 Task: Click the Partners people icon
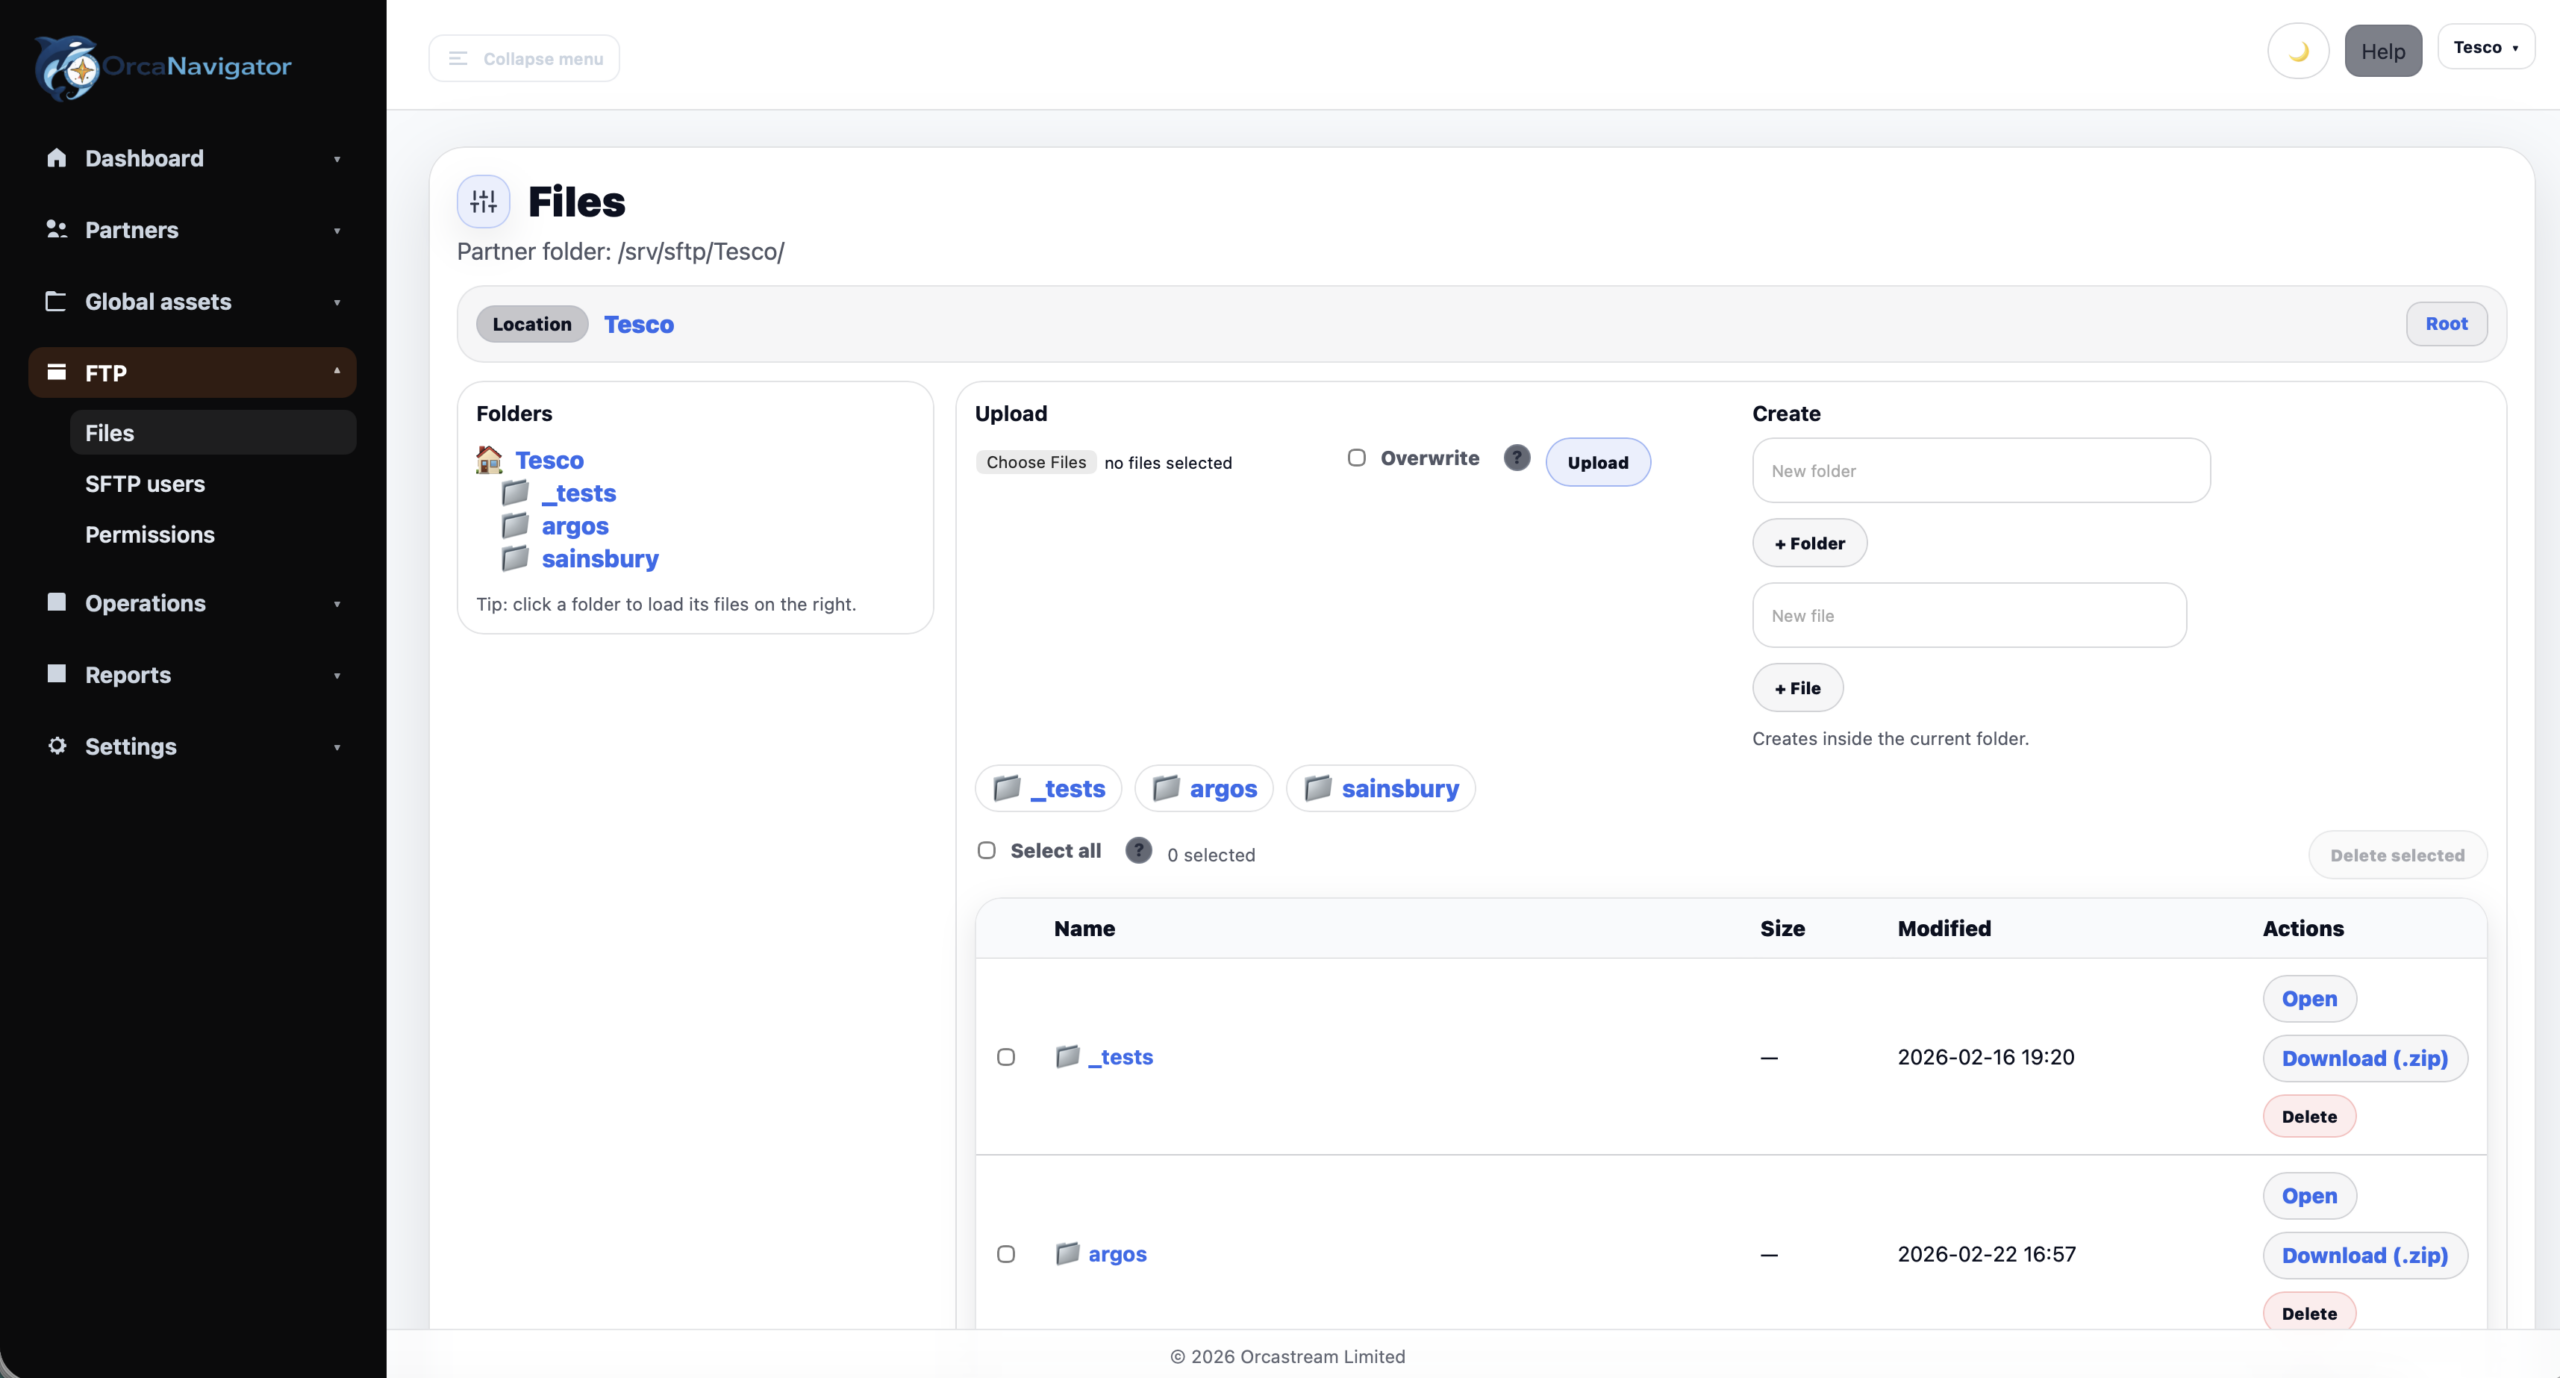[56, 229]
